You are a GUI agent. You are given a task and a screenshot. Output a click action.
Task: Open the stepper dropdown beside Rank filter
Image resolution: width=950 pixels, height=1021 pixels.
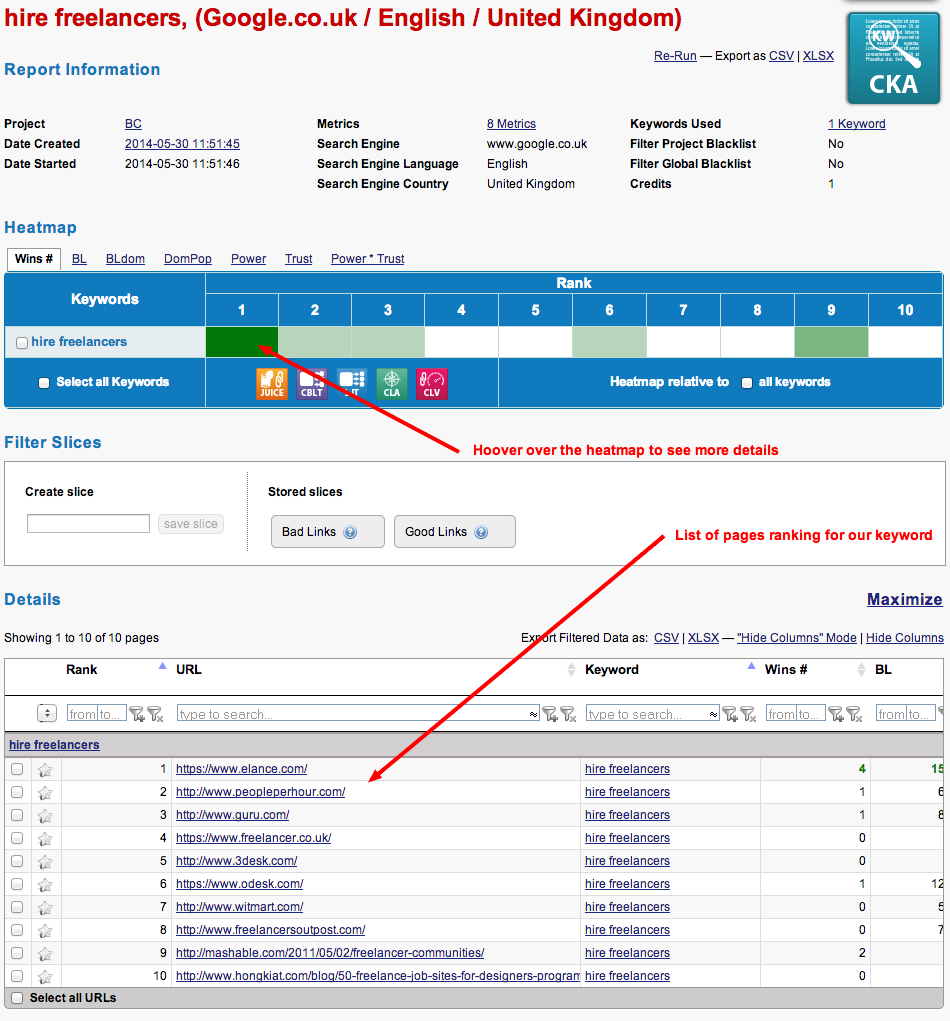pyautogui.click(x=47, y=714)
